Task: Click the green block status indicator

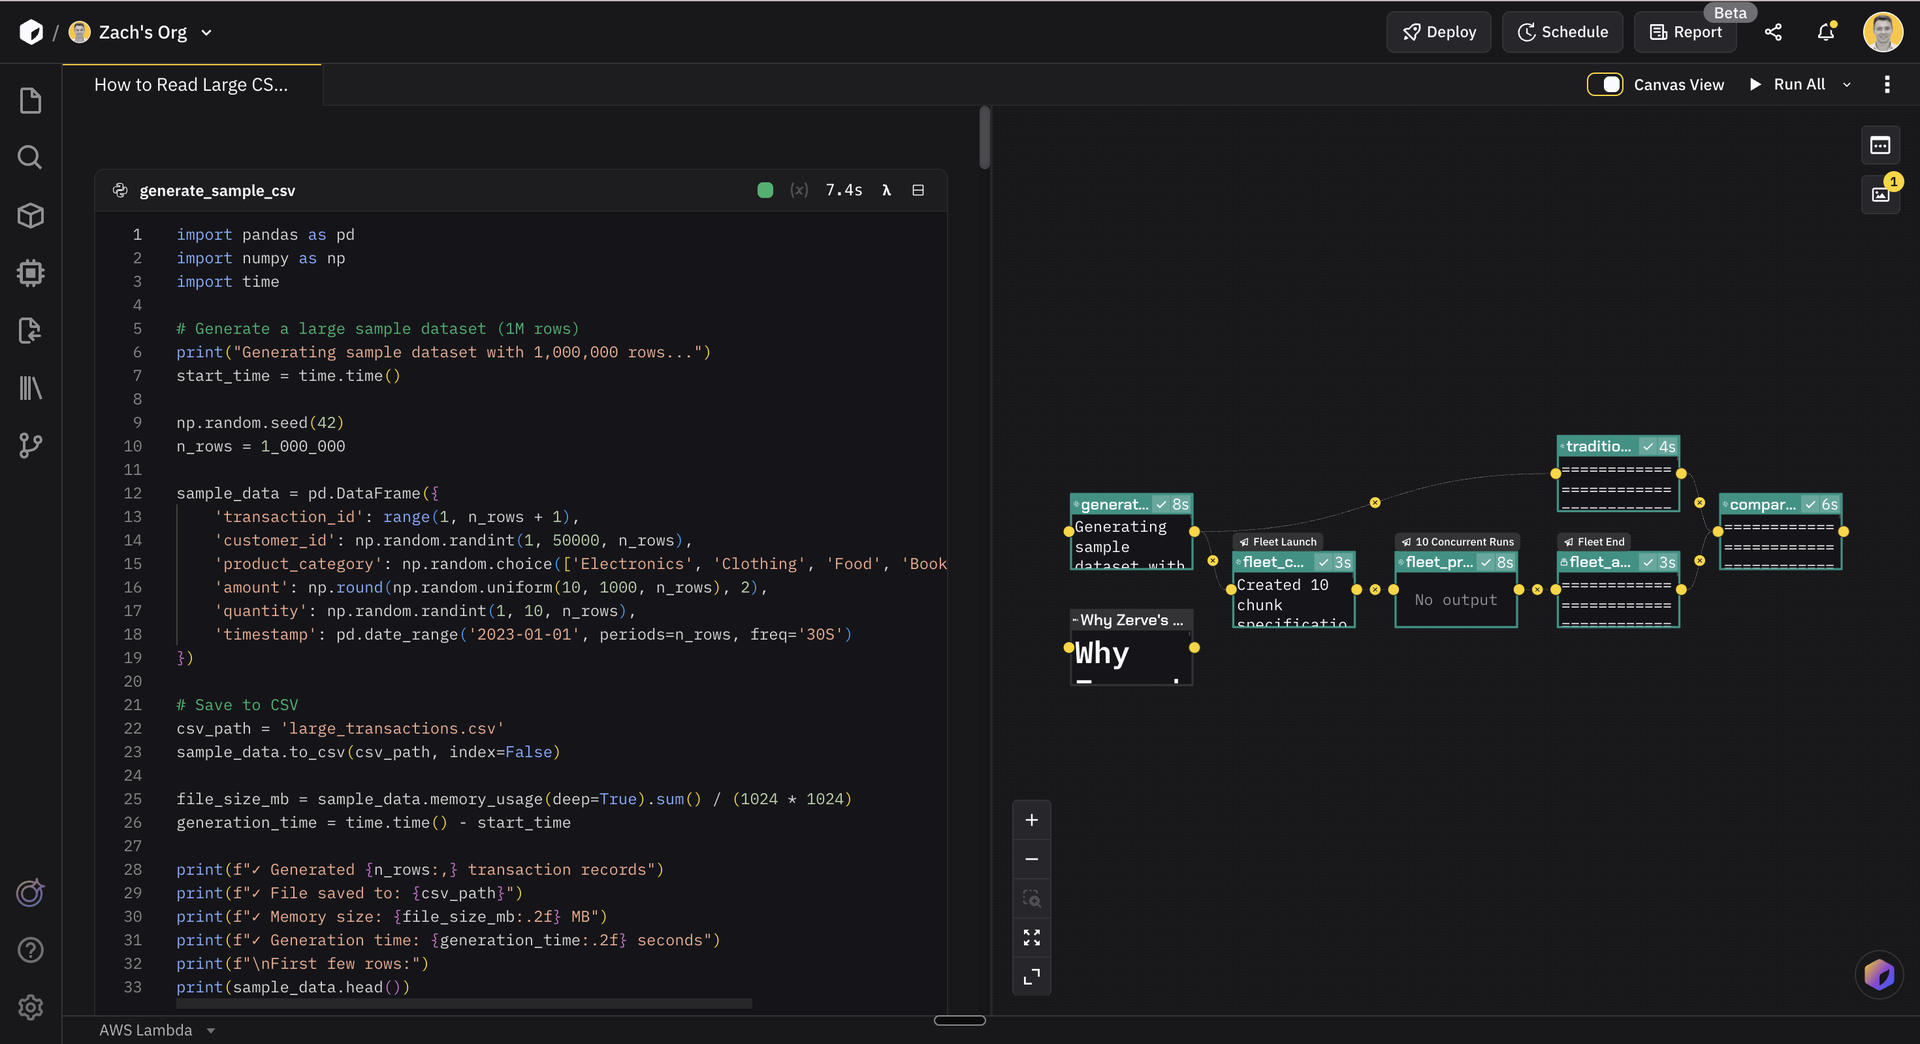Action: [765, 190]
